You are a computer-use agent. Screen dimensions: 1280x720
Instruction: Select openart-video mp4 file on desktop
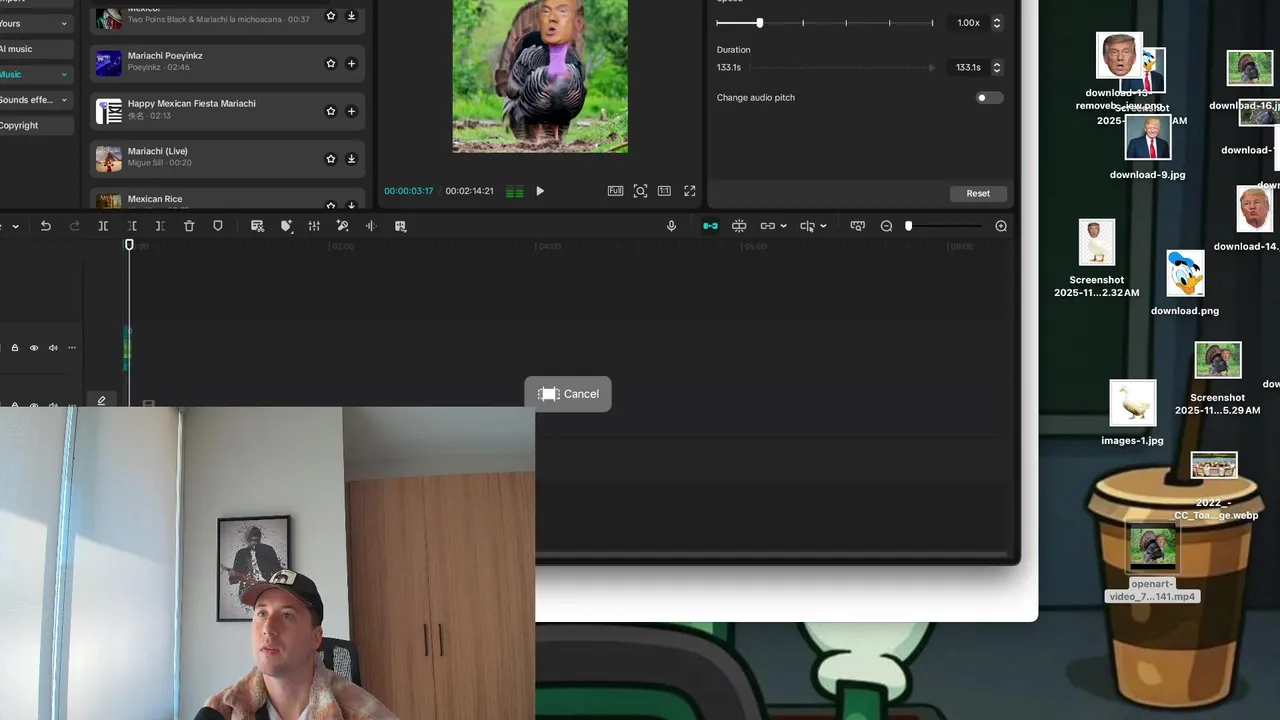tap(1152, 564)
